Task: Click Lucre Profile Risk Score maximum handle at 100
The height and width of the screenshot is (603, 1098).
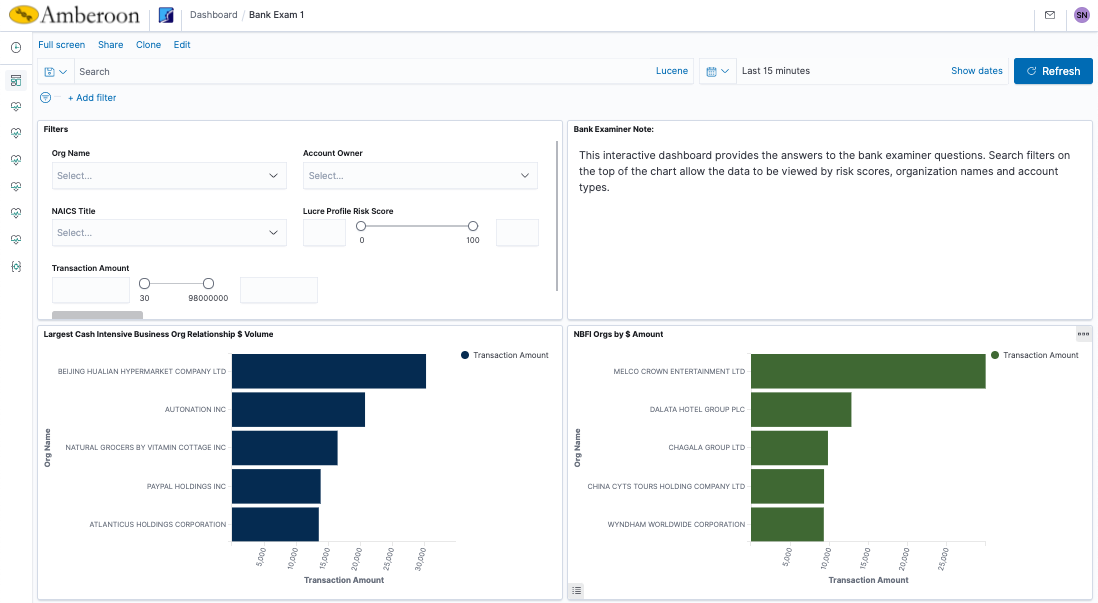Action: (473, 226)
